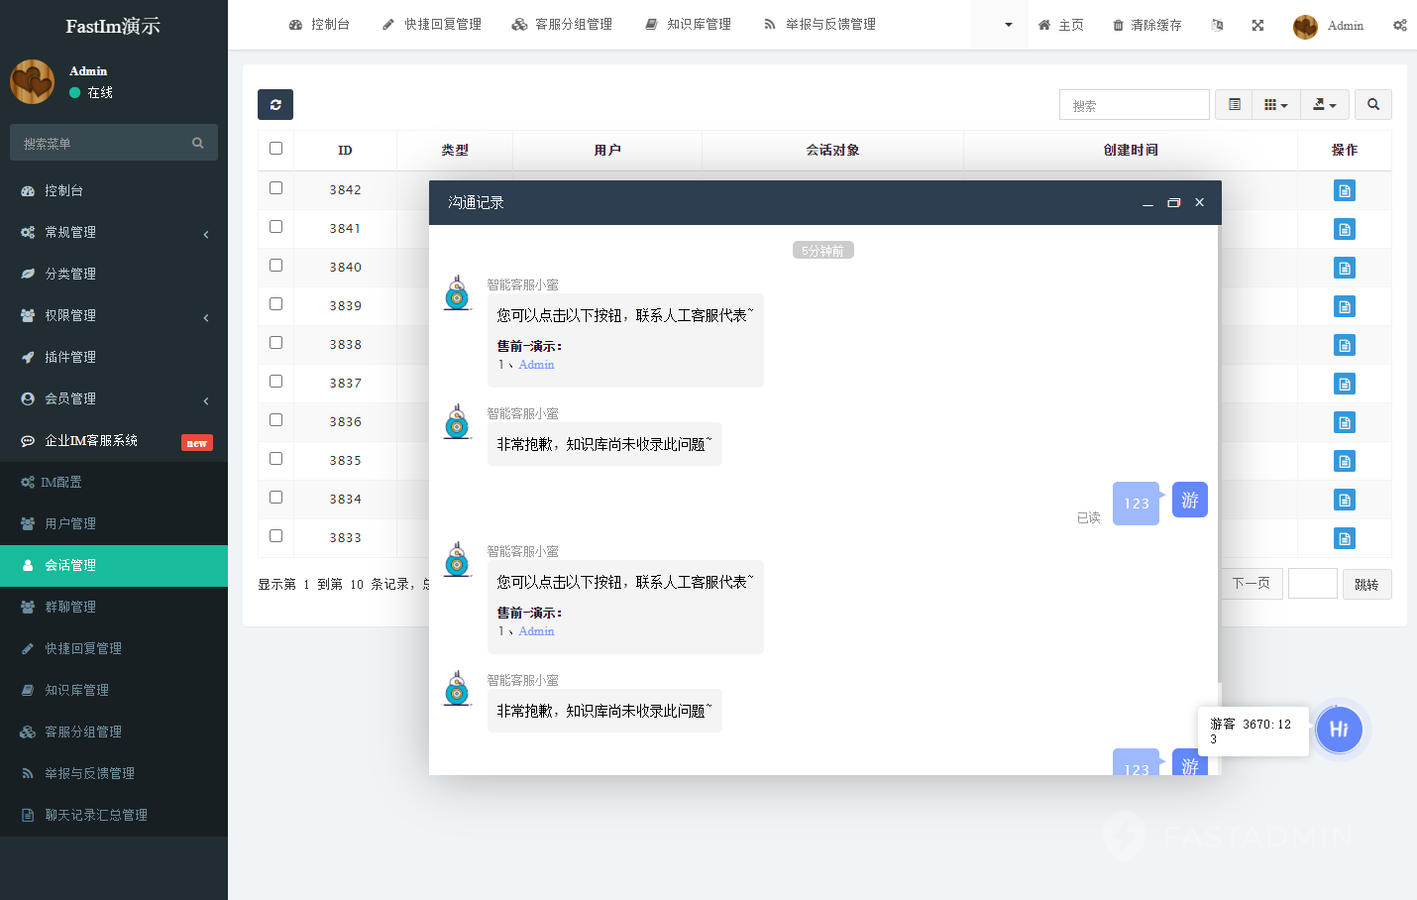Viewport: 1417px width, 900px height.
Task: Click the language switch icon in the top bar
Action: [x=1217, y=25]
